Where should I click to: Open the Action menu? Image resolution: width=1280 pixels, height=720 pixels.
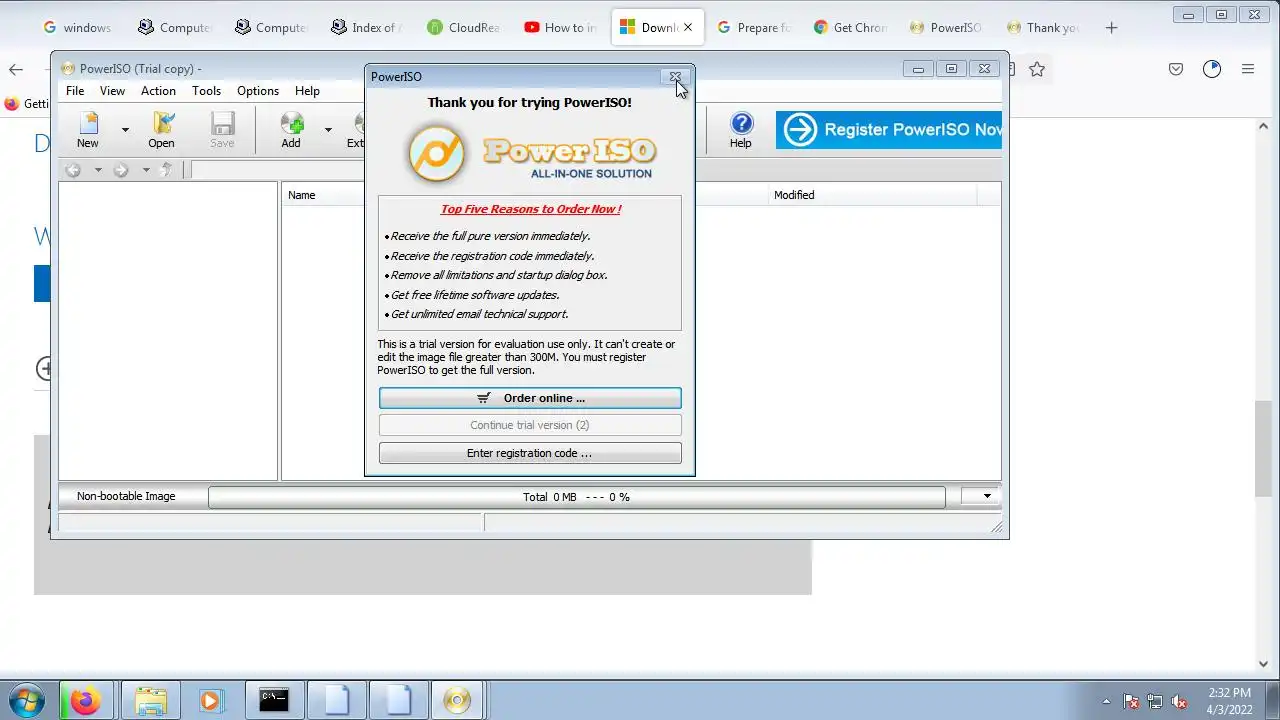point(158,91)
